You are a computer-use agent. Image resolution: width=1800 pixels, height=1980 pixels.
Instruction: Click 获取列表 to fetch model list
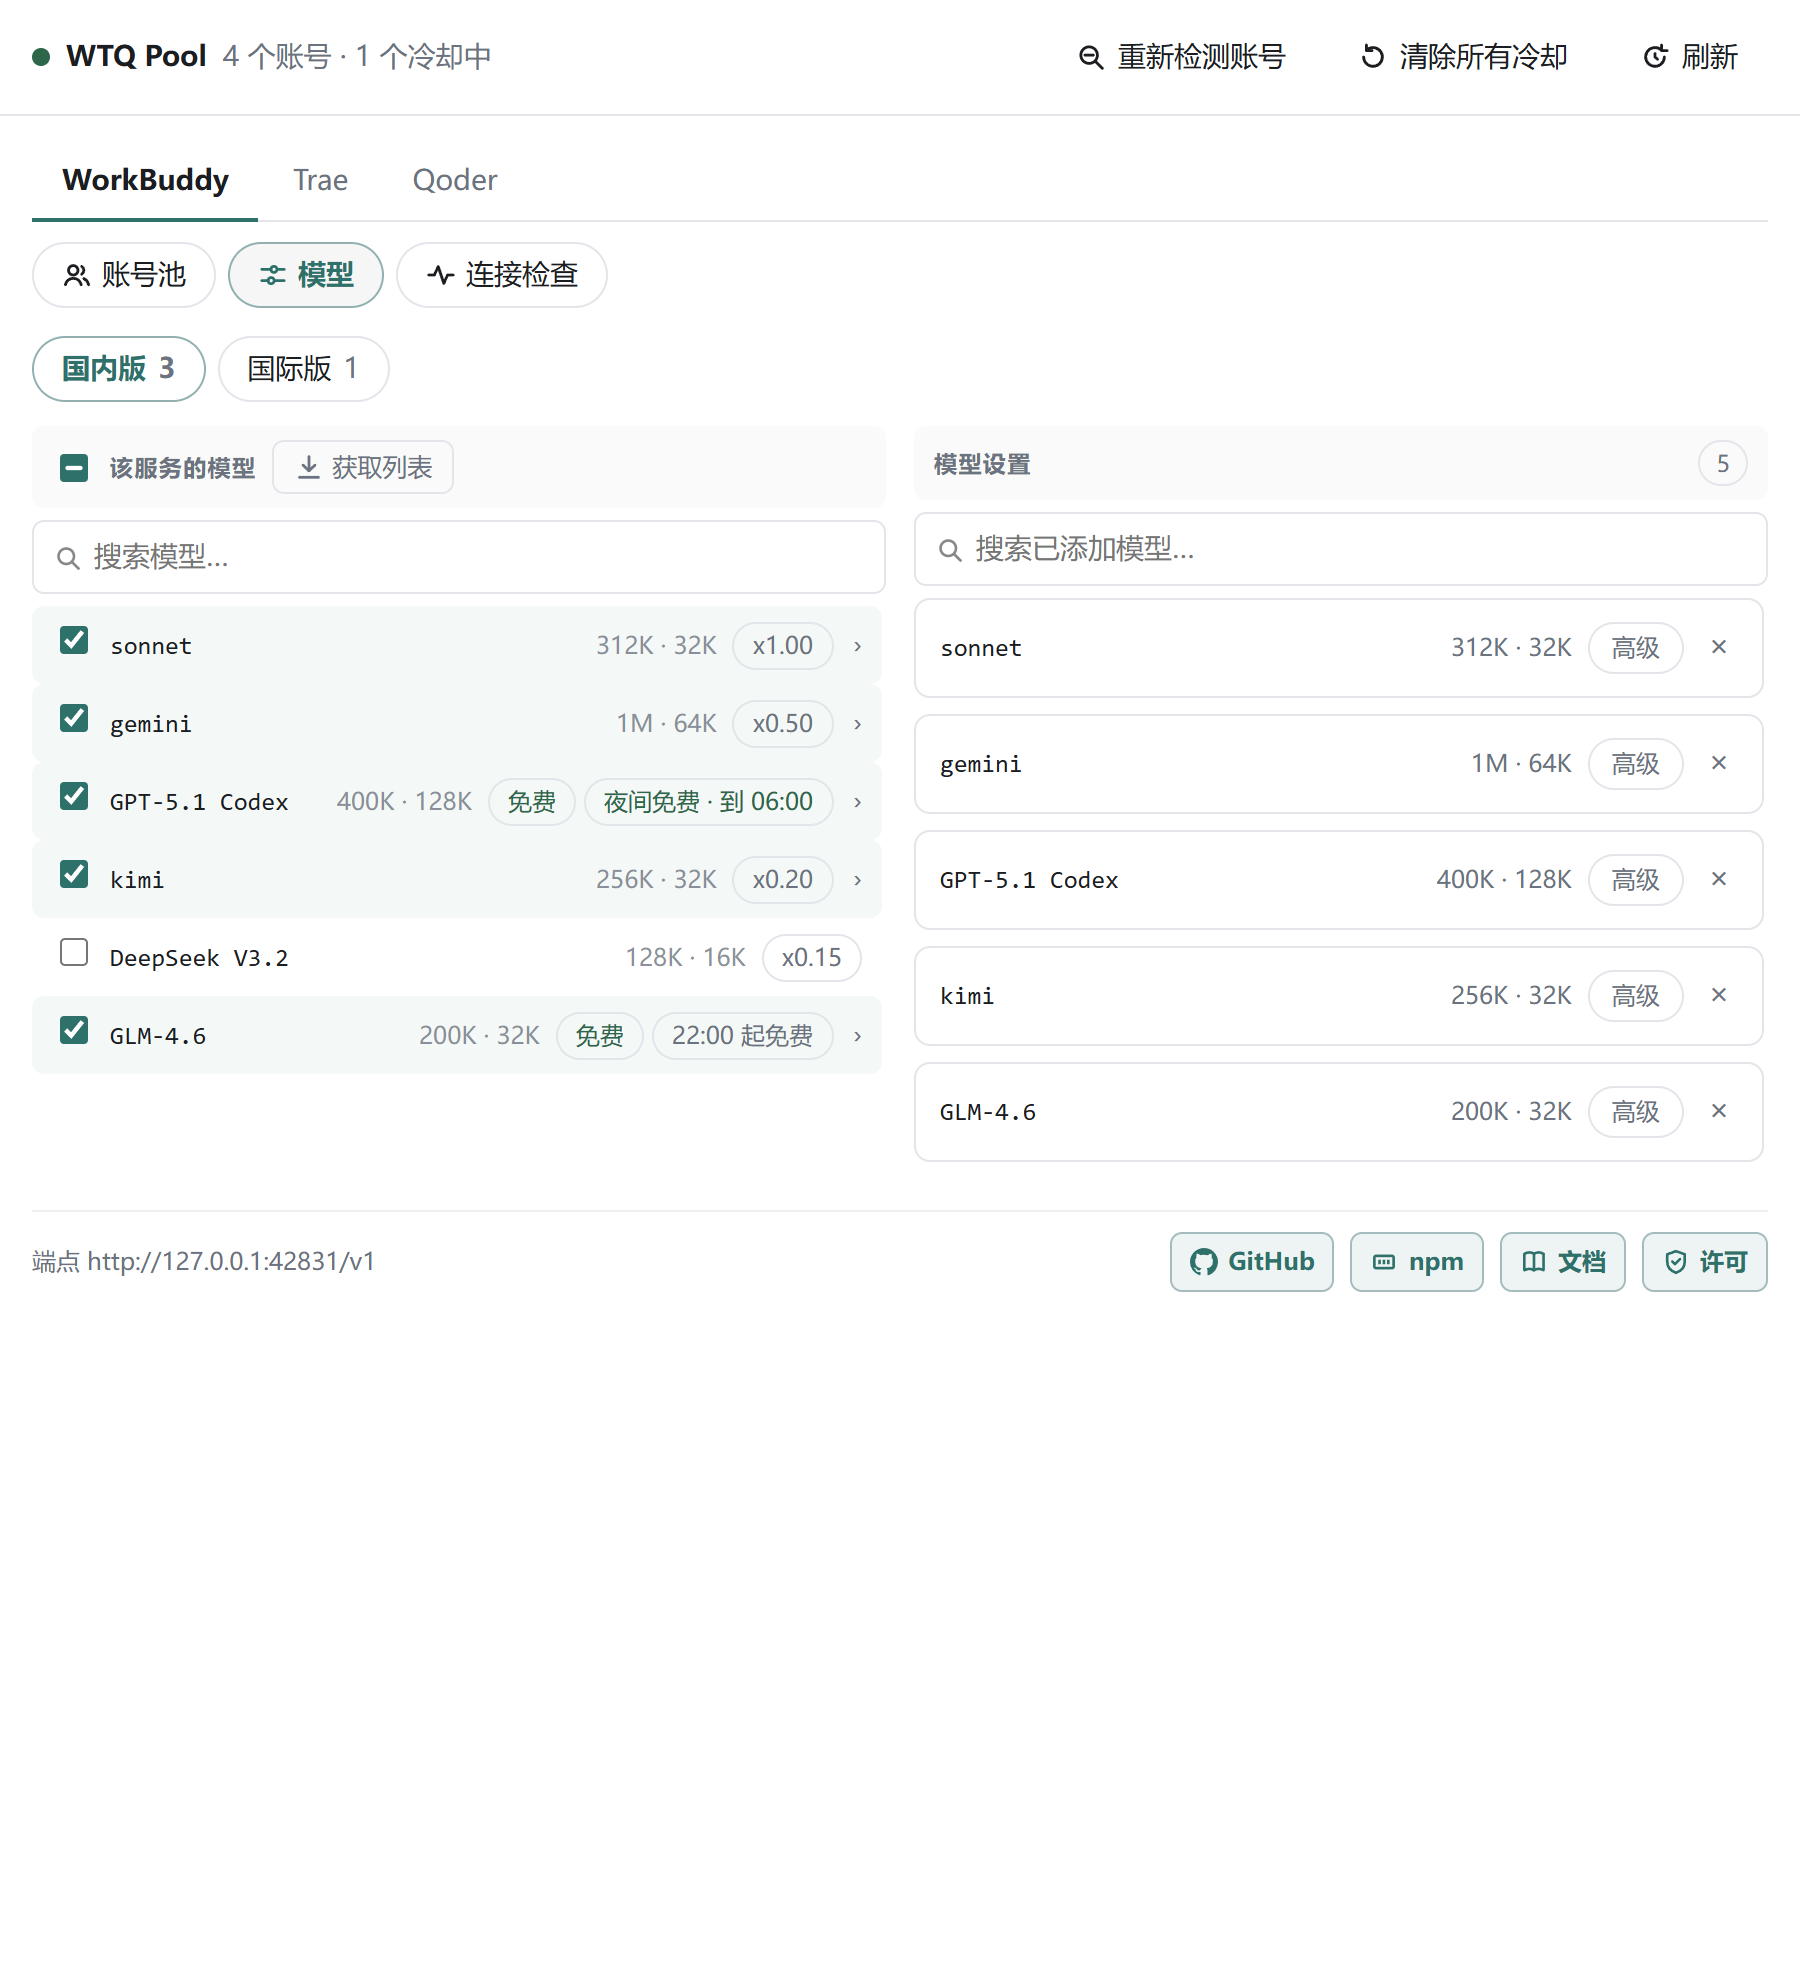pyautogui.click(x=363, y=467)
